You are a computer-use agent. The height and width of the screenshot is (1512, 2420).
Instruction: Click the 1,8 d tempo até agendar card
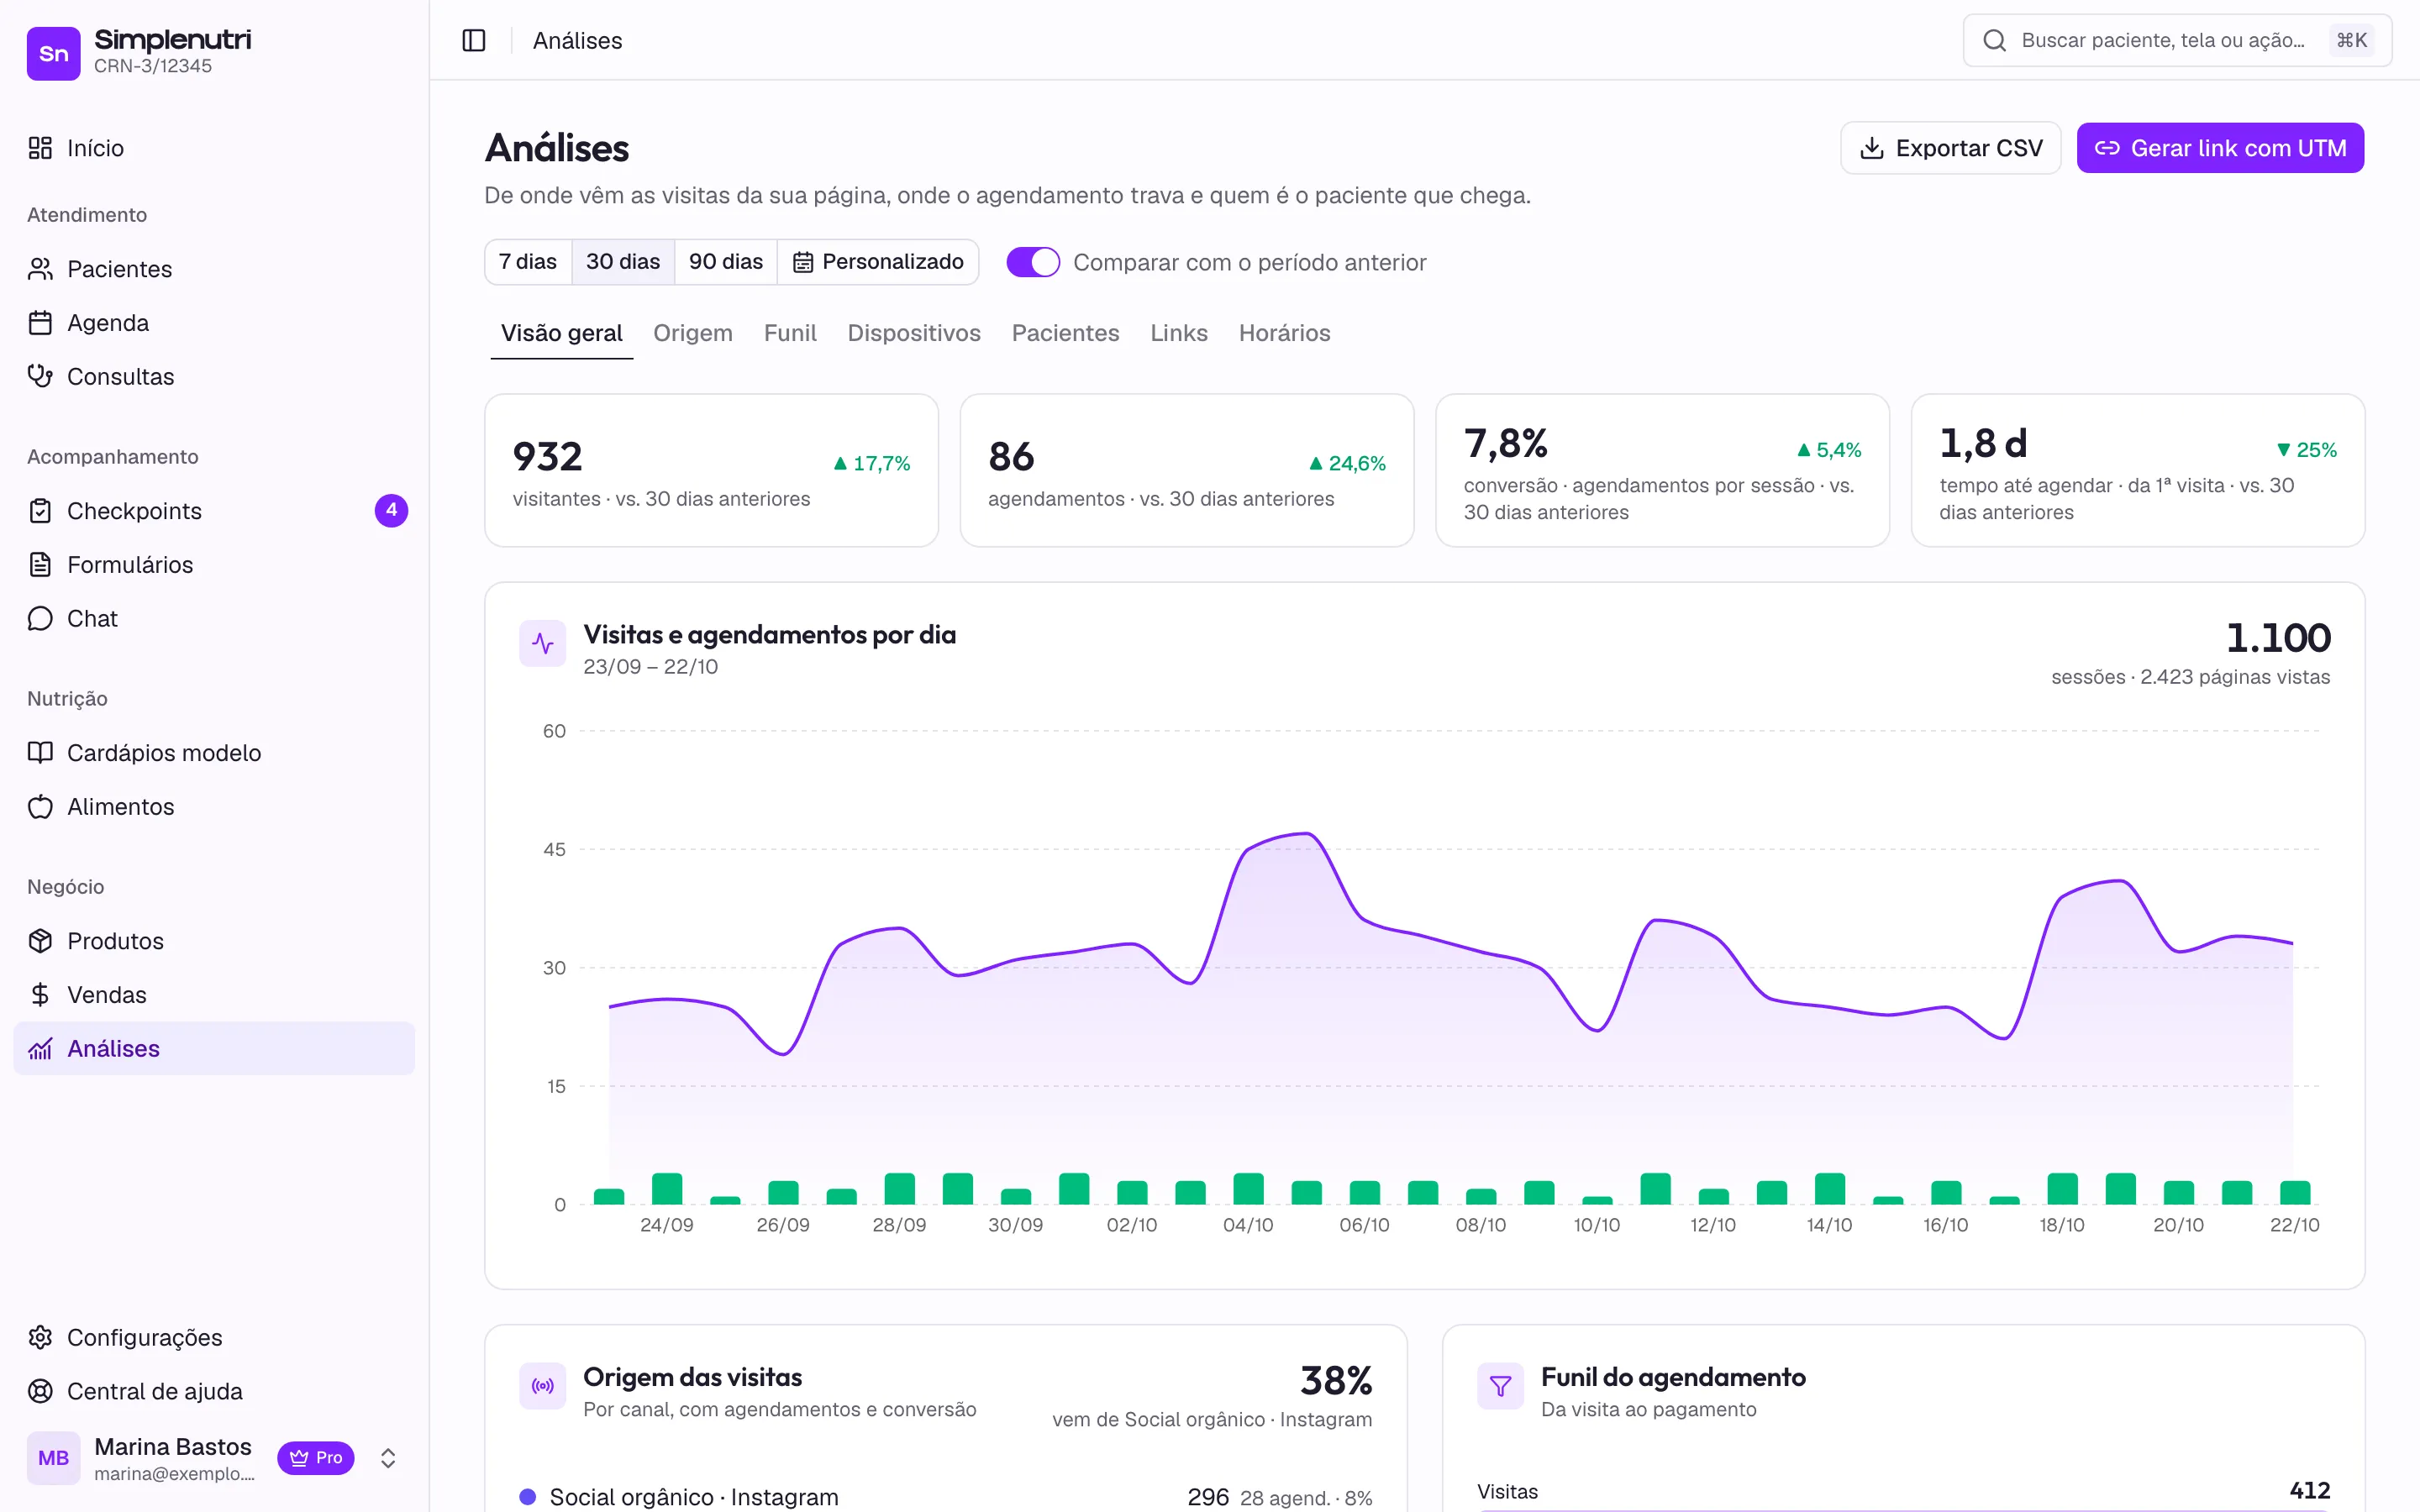pos(2138,470)
